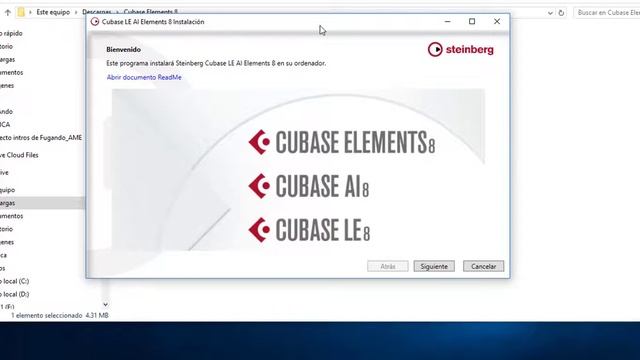The height and width of the screenshot is (360, 640).
Task: Select 'local (C:)' drive in Explorer sidebar
Action: click(15, 281)
